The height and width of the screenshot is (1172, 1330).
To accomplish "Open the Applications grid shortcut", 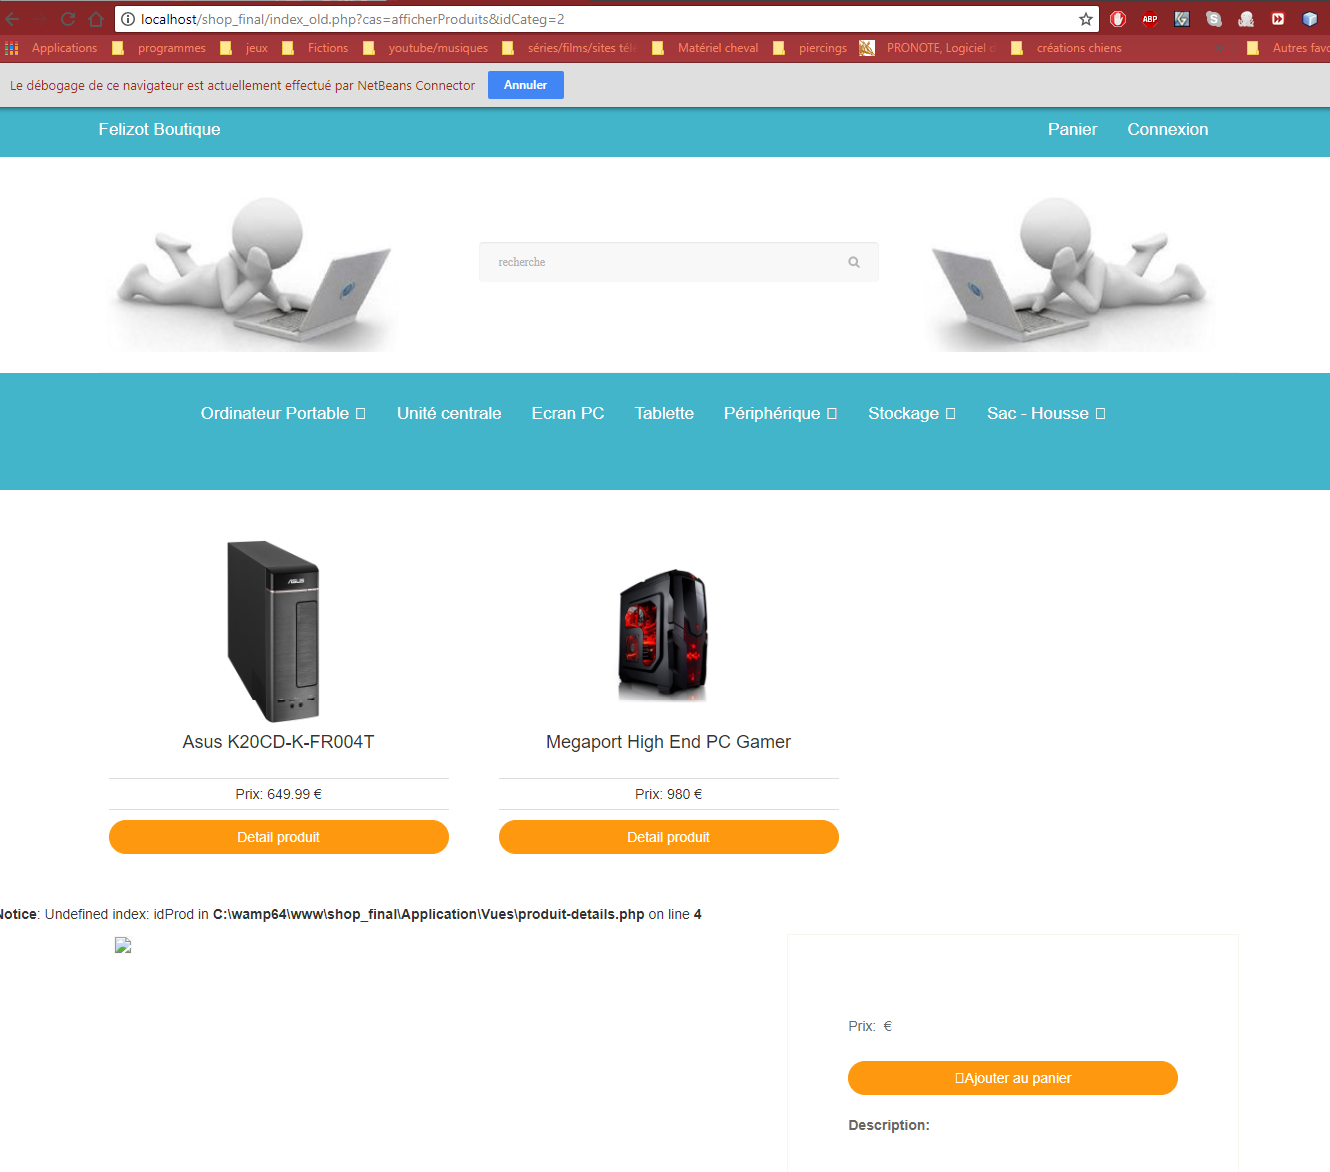I will pyautogui.click(x=52, y=48).
